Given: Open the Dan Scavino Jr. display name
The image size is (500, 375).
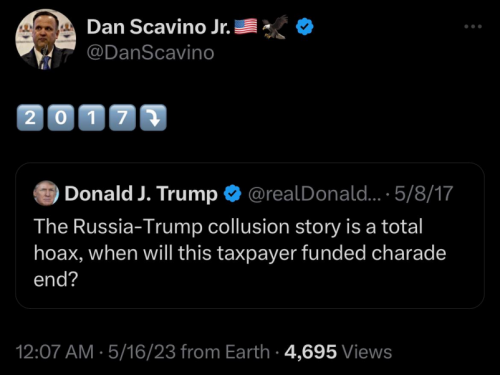Looking at the screenshot, I should (x=159, y=27).
